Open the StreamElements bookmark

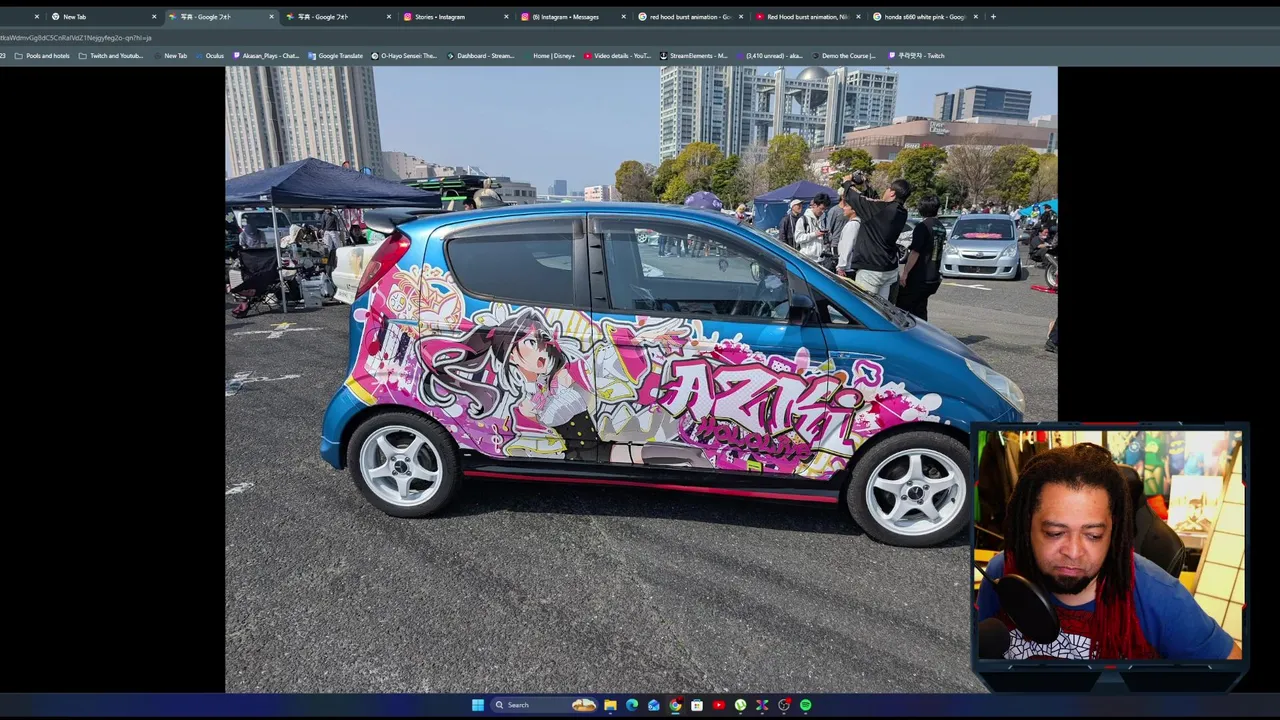point(693,56)
